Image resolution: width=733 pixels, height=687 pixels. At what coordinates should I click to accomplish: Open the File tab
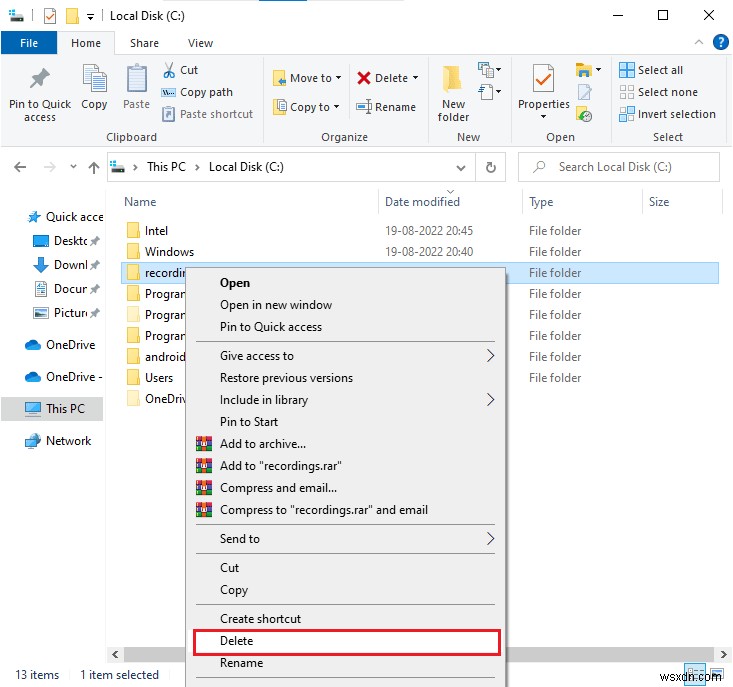tap(29, 43)
